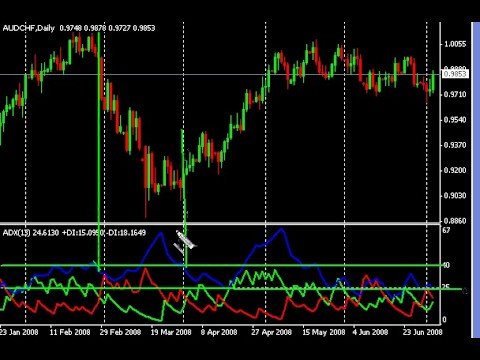This screenshot has height=360, width=480.
Task: Click the ADX(13) indicator label
Action: (x=16, y=232)
